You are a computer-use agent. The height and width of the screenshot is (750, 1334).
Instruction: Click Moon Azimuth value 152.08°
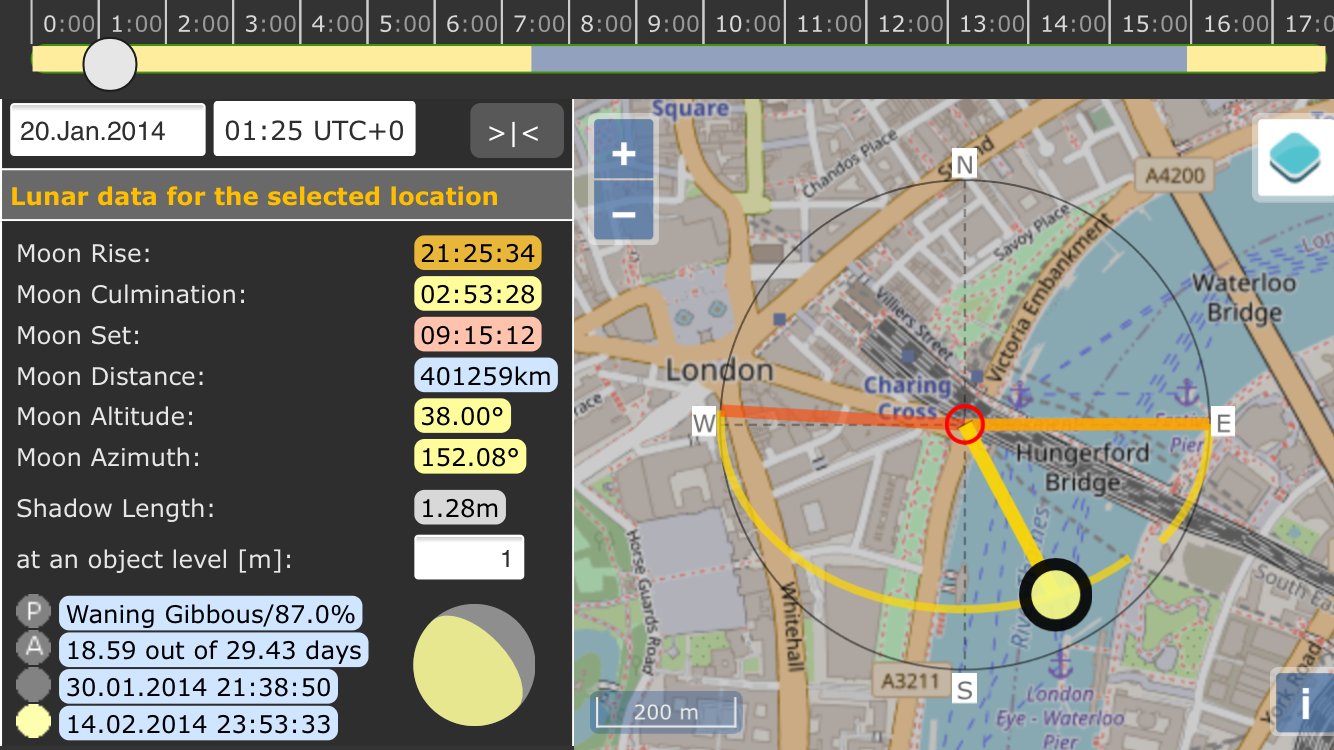tap(470, 458)
